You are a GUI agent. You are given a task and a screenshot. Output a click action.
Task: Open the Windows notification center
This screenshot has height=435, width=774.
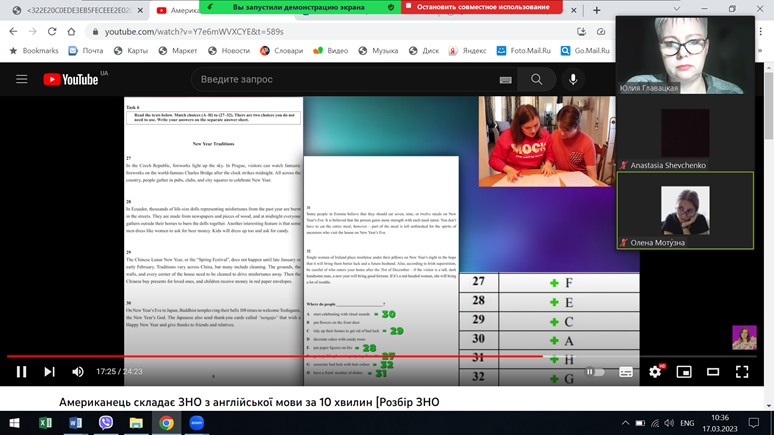click(x=753, y=423)
